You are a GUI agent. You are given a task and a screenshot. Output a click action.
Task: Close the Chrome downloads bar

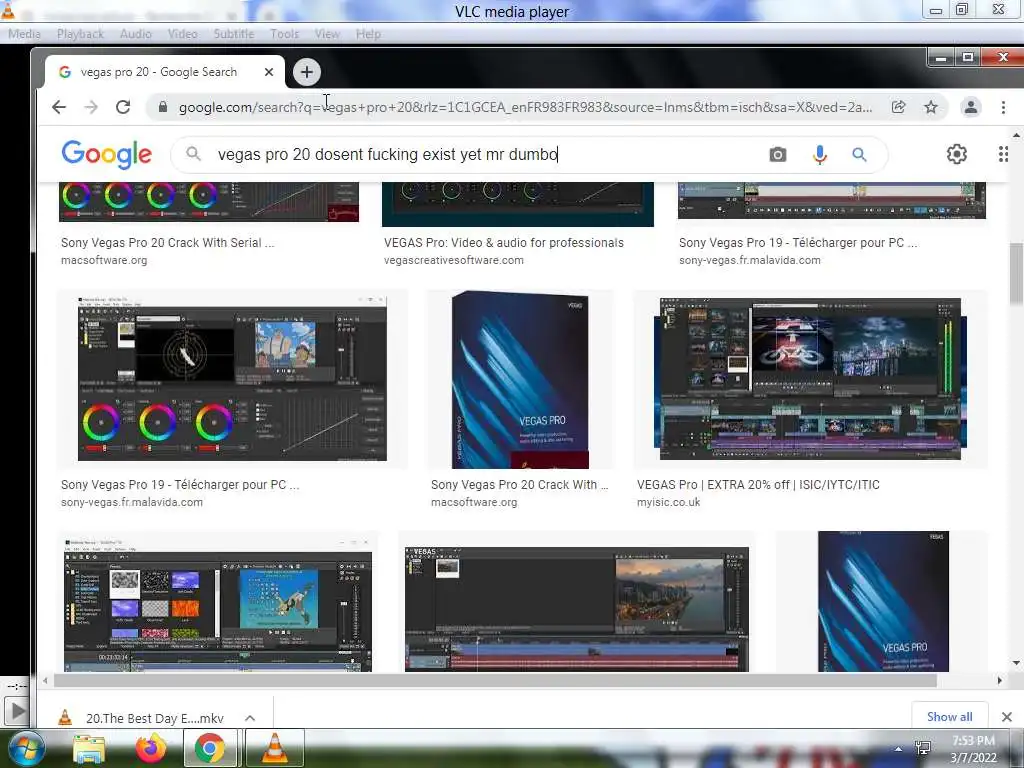coord(1006,717)
